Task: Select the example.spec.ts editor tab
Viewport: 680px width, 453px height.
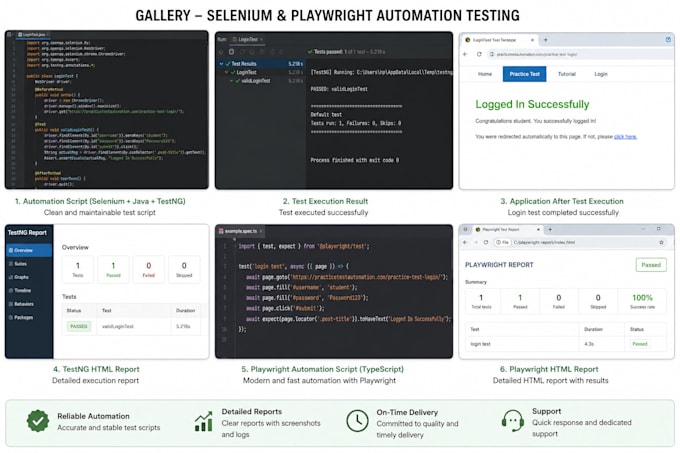Action: point(241,231)
